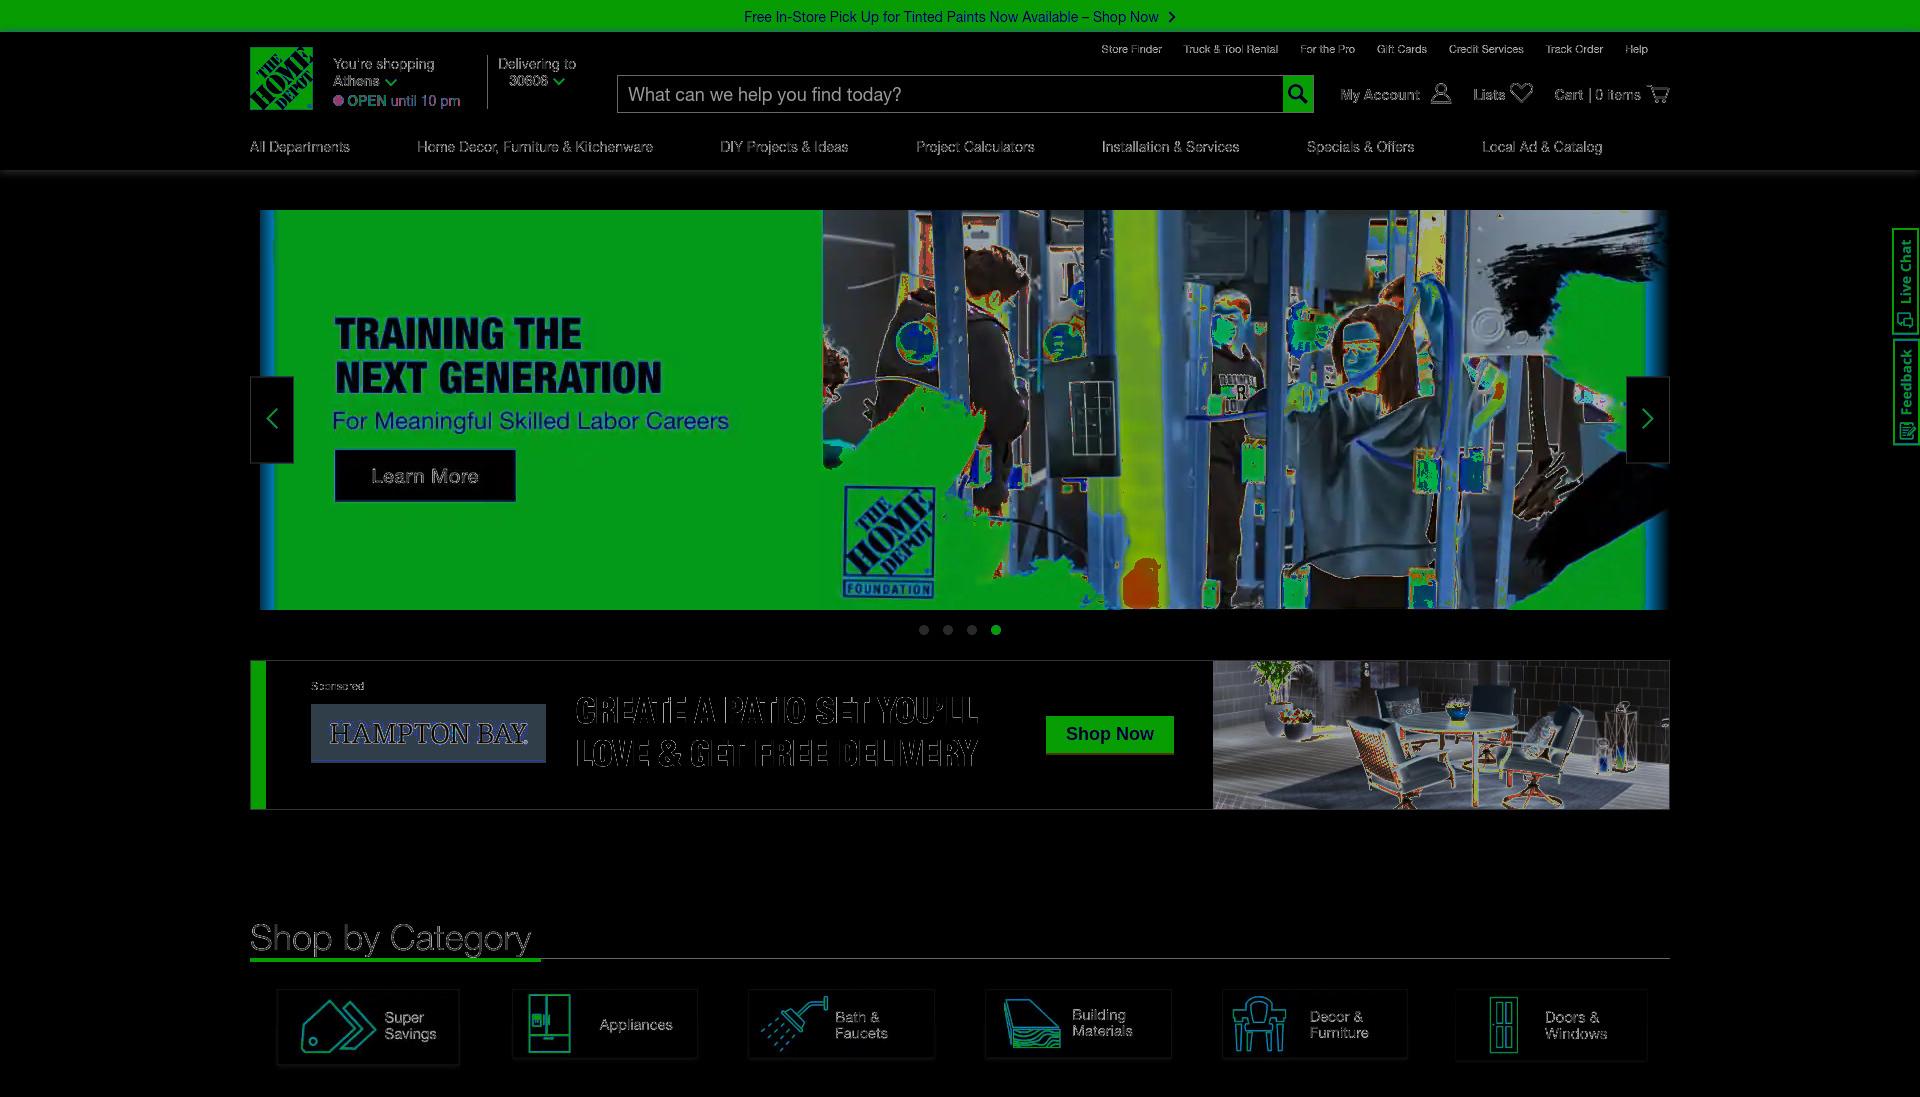Open Local Ad & Catalog menu
This screenshot has width=1920, height=1097.
coord(1542,147)
